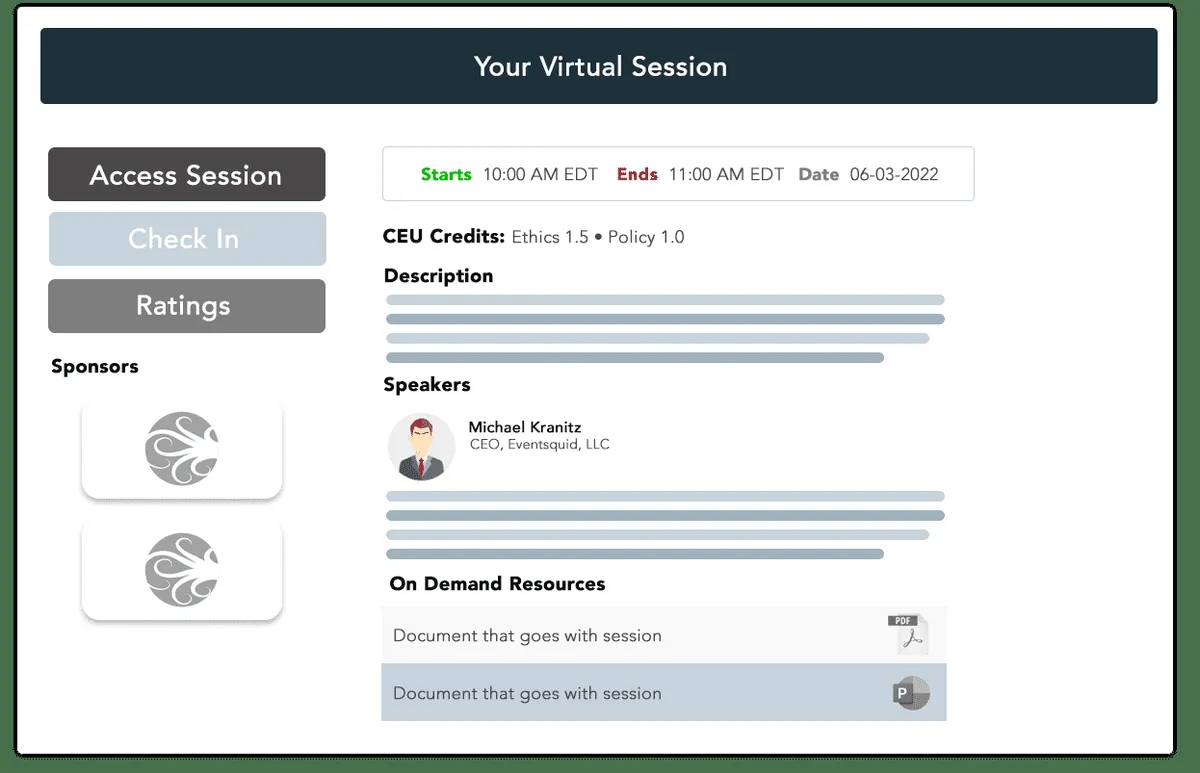Click the PowerPoint file icon
1200x773 pixels.
pos(912,693)
